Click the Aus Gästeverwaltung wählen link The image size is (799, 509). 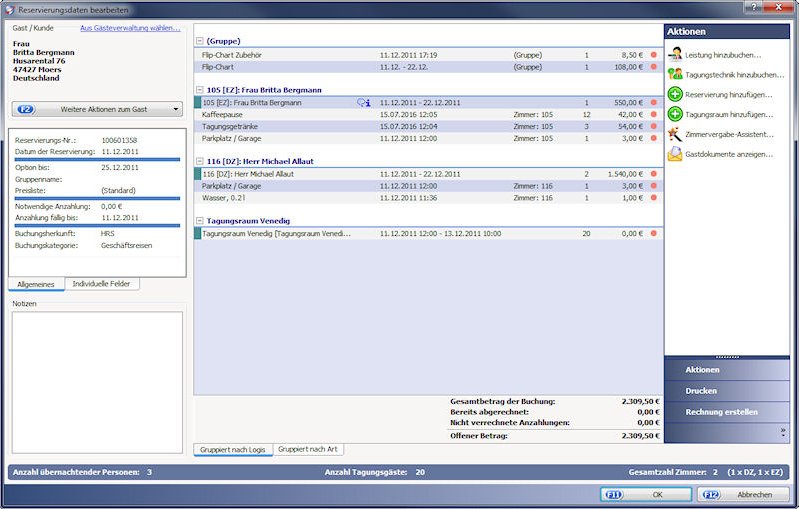click(130, 28)
